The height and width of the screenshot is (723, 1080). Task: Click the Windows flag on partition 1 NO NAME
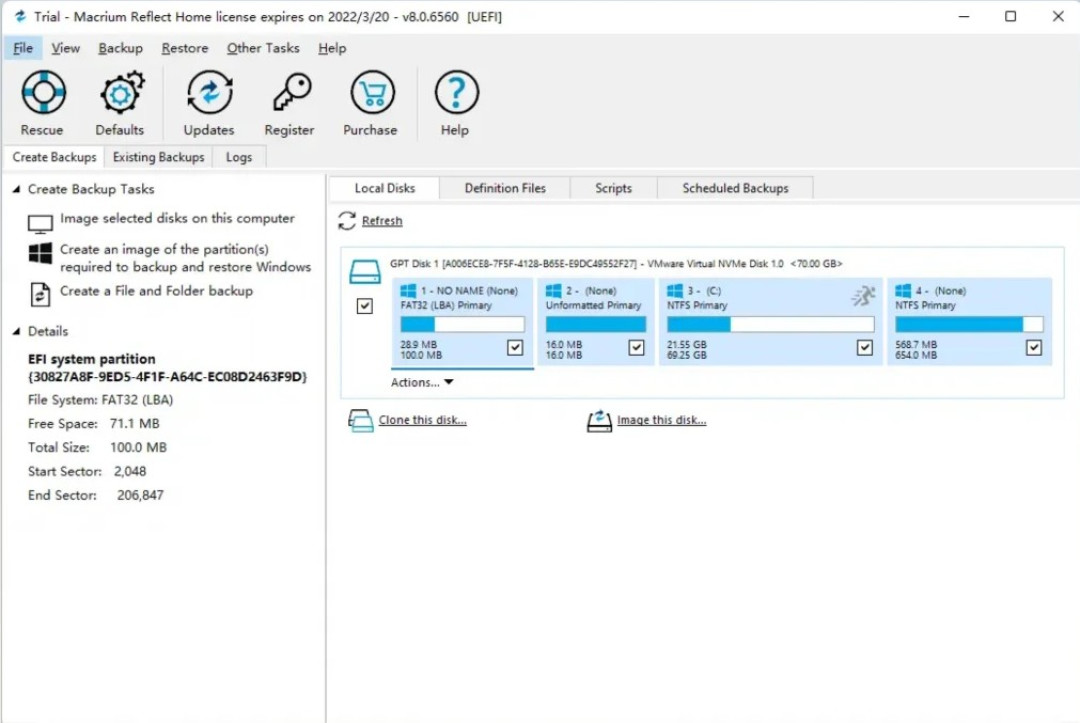click(408, 291)
